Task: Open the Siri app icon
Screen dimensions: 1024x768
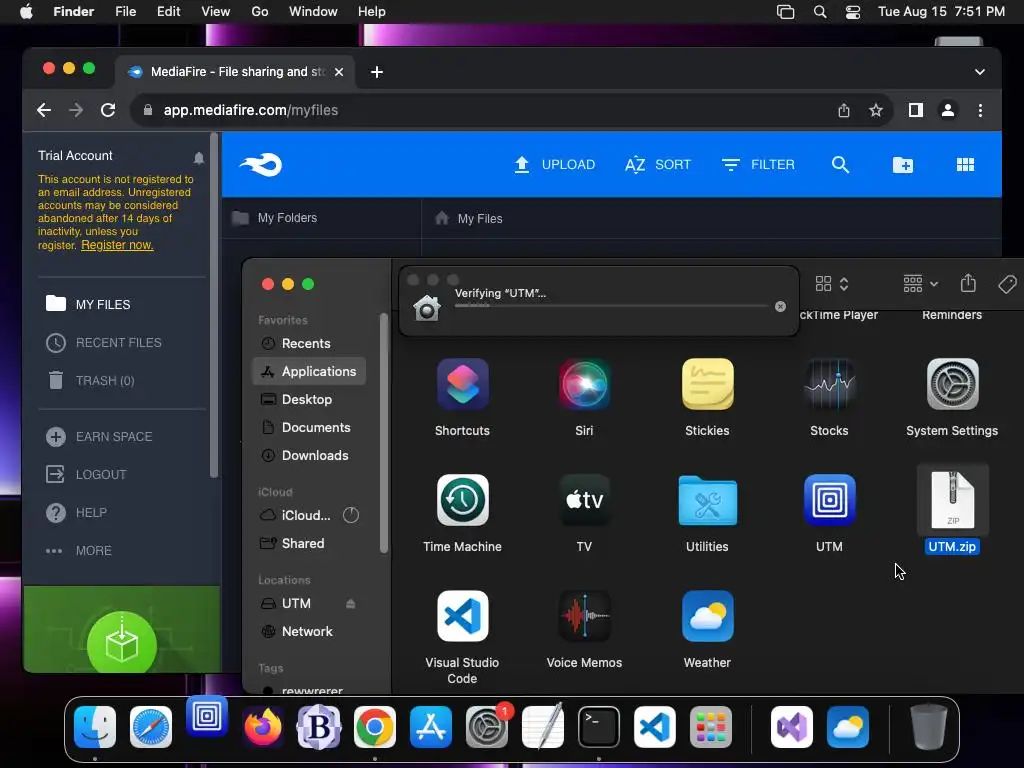Action: pyautogui.click(x=584, y=384)
